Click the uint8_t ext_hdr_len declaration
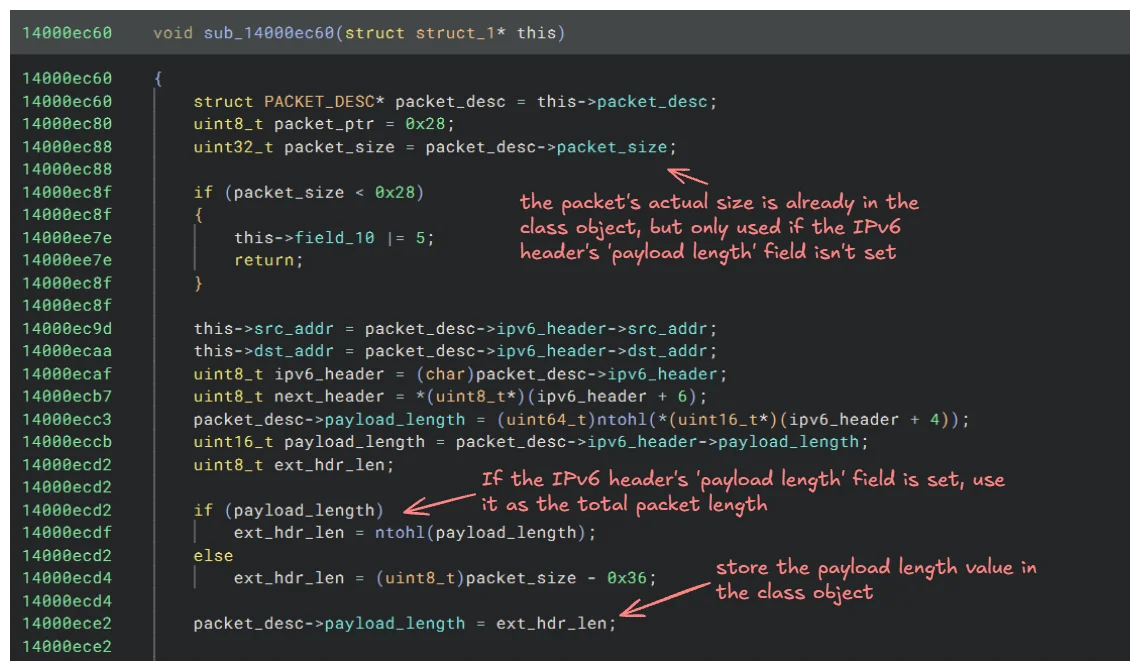Screen dimensions: 1140x671 [294, 465]
